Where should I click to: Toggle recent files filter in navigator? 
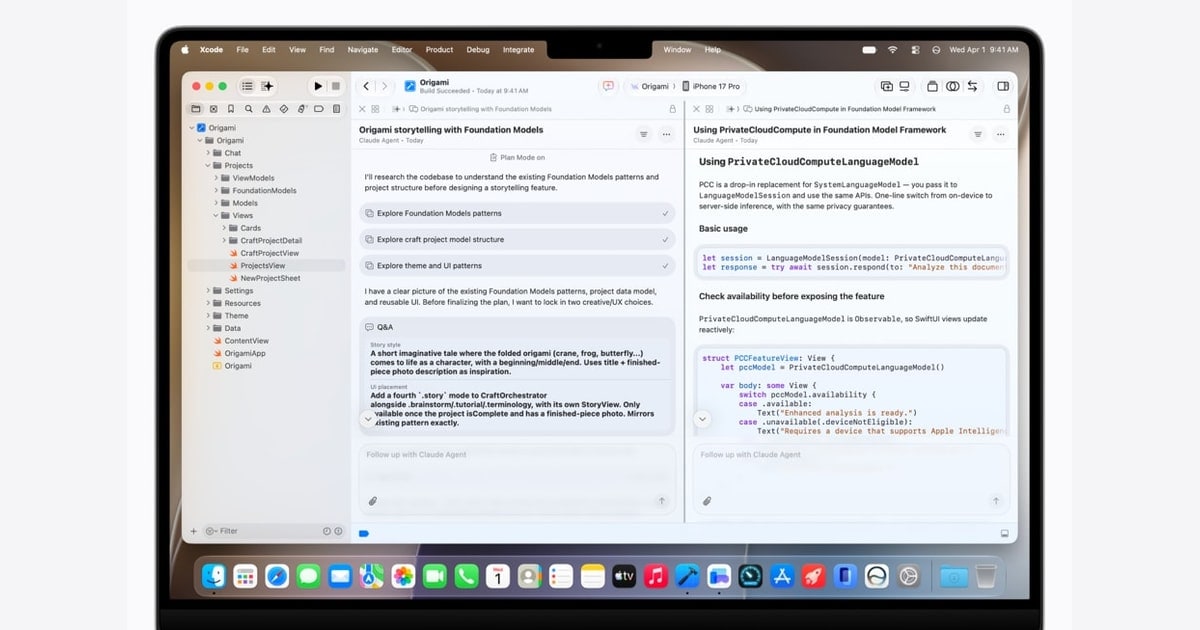click(326, 531)
